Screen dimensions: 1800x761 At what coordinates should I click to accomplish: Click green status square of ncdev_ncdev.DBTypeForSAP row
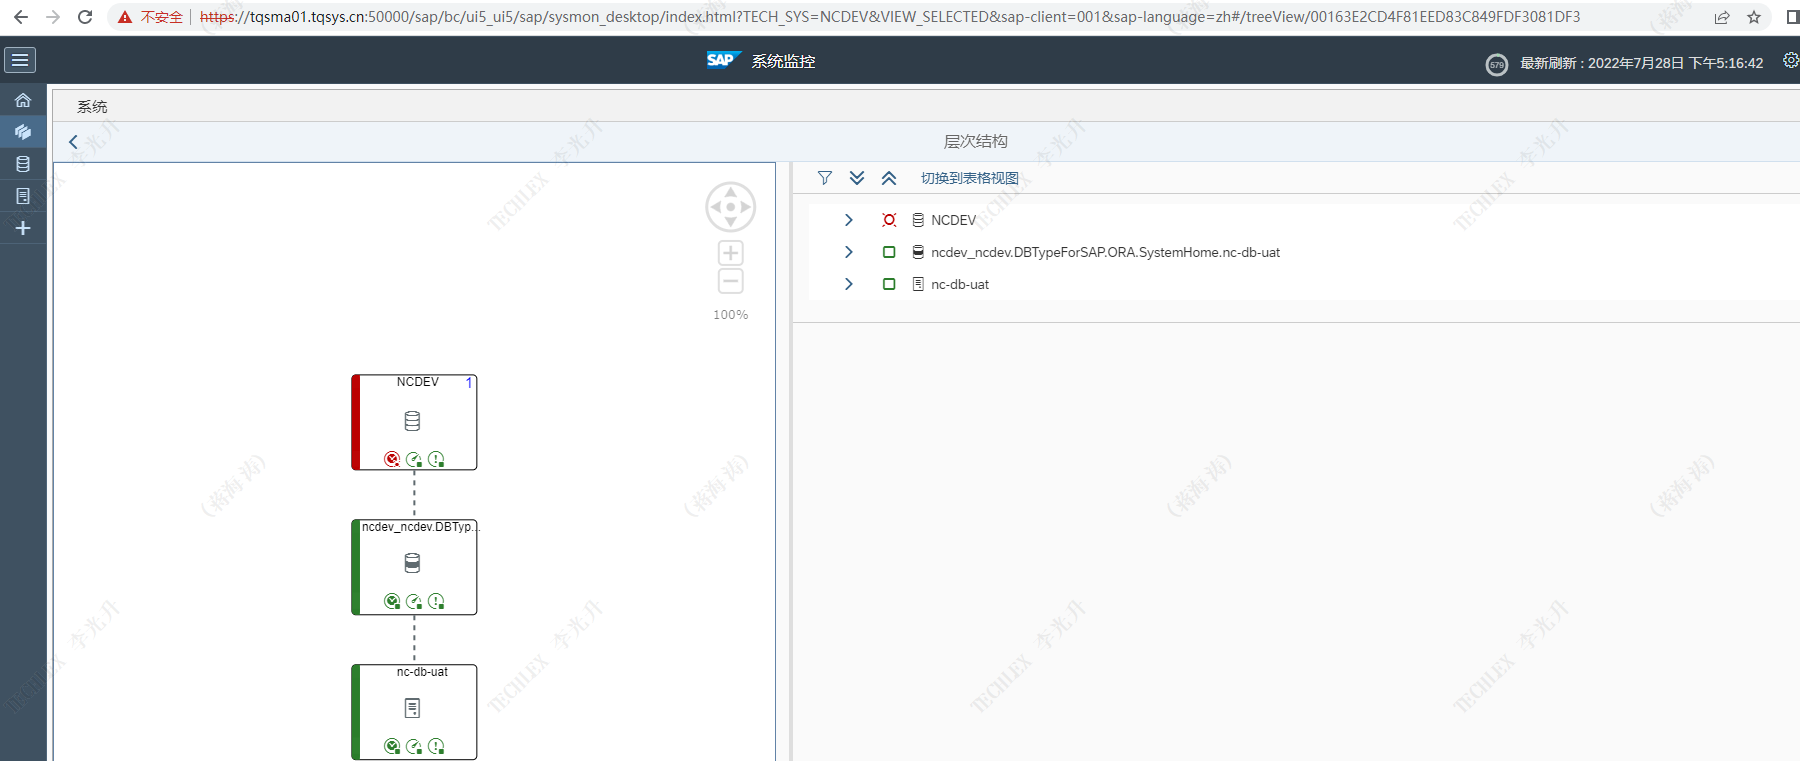coord(889,252)
